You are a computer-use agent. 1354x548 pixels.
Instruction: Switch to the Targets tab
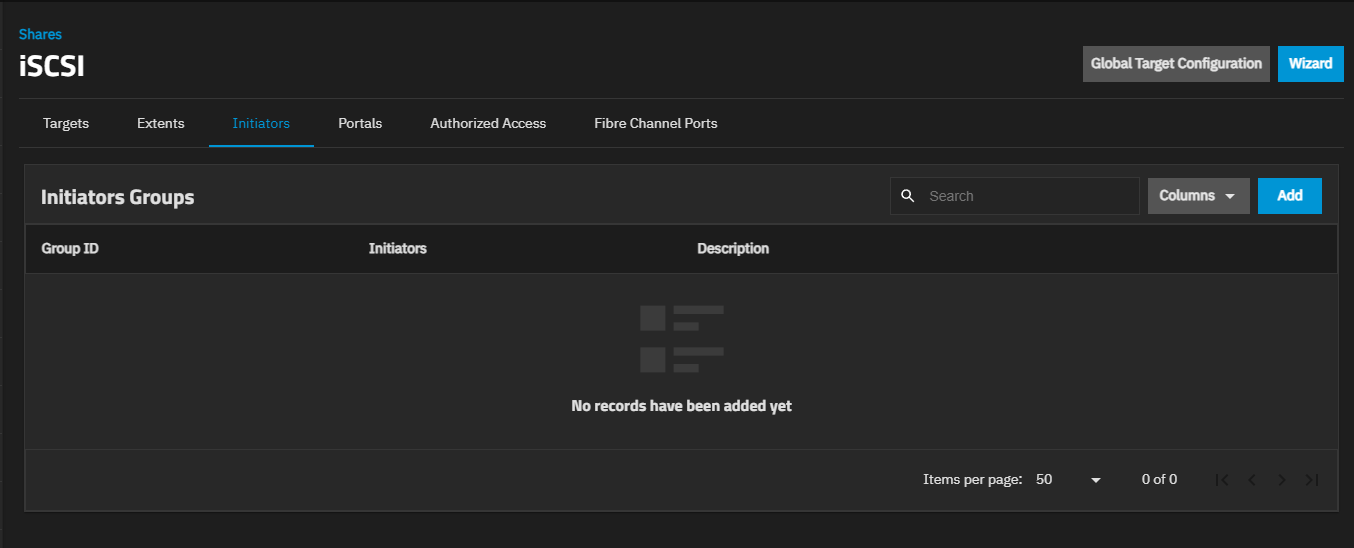coord(66,124)
